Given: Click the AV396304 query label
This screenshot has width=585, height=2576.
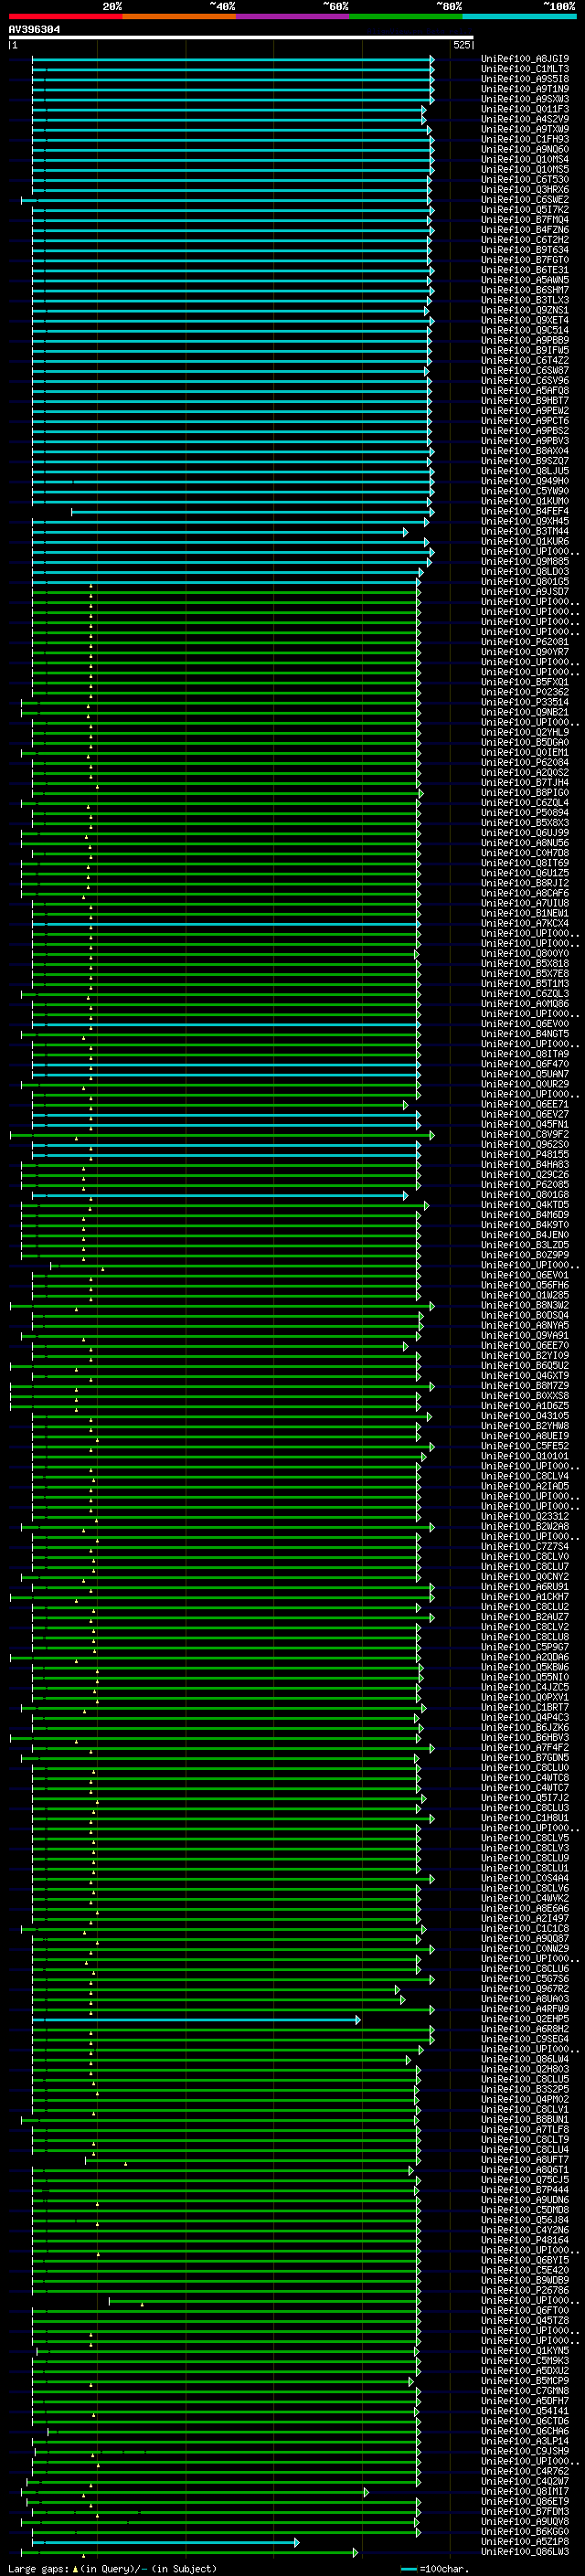Looking at the screenshot, I should [x=34, y=30].
